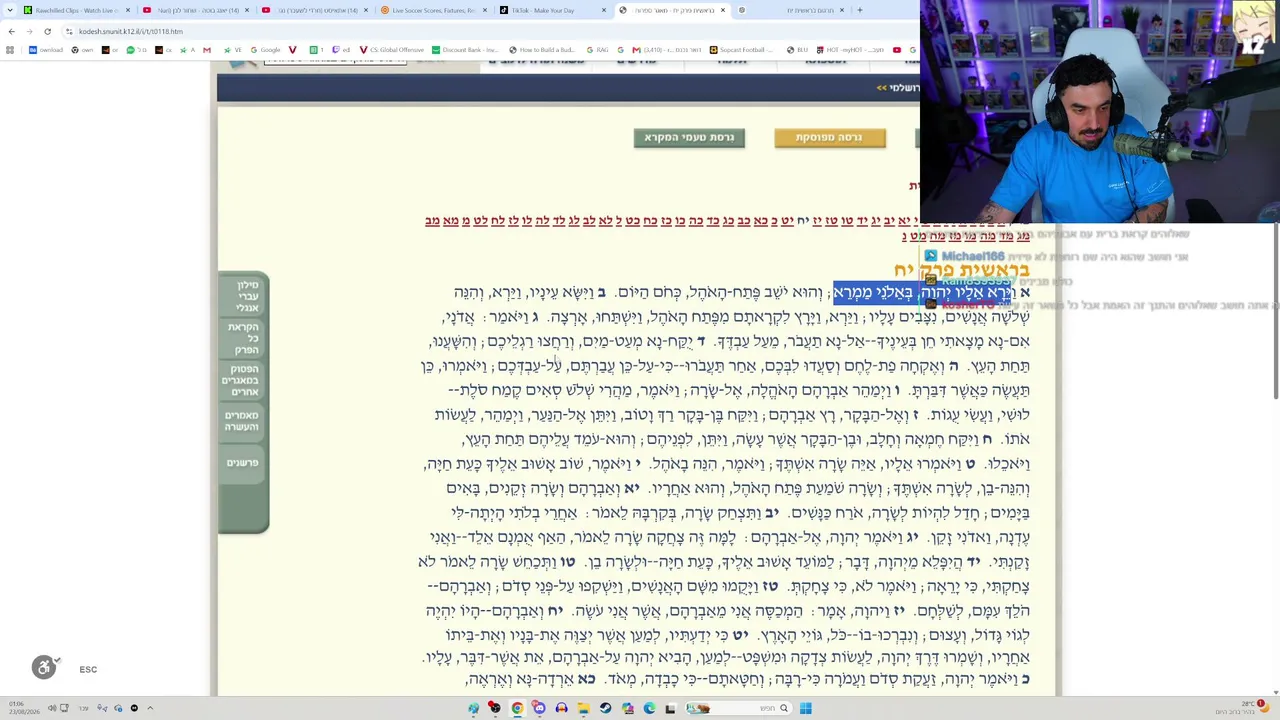Screen dimensions: 1280x720
Task: Open the CS: Global Offensive bookmark
Action: pos(391,50)
